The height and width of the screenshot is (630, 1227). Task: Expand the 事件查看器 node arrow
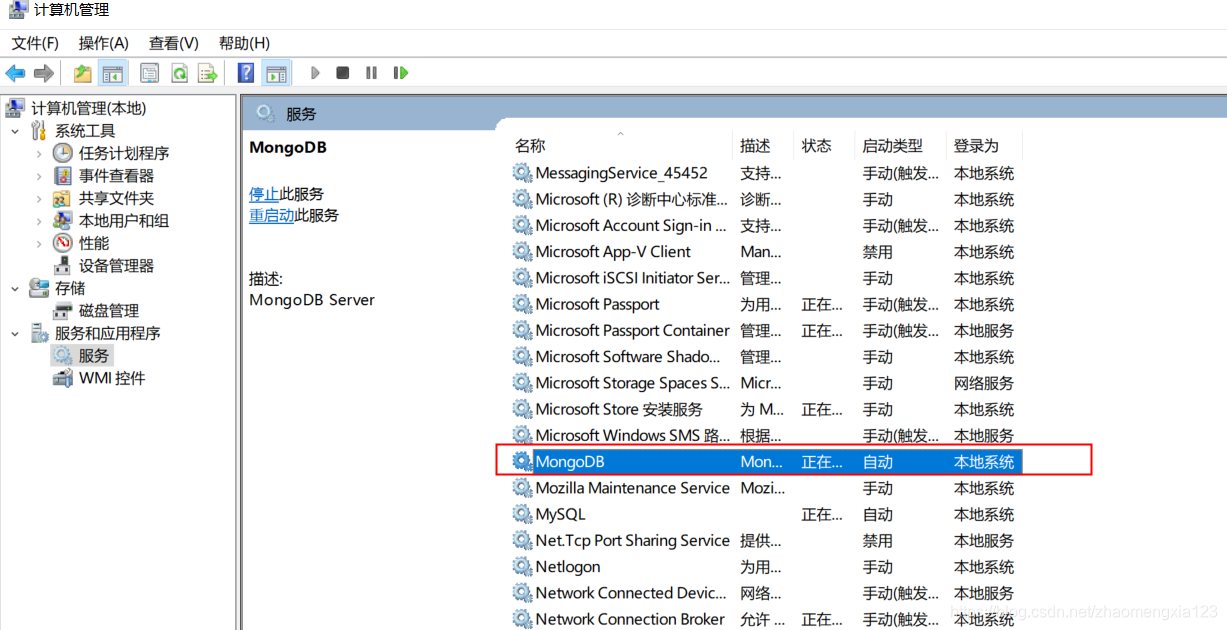tap(39, 176)
